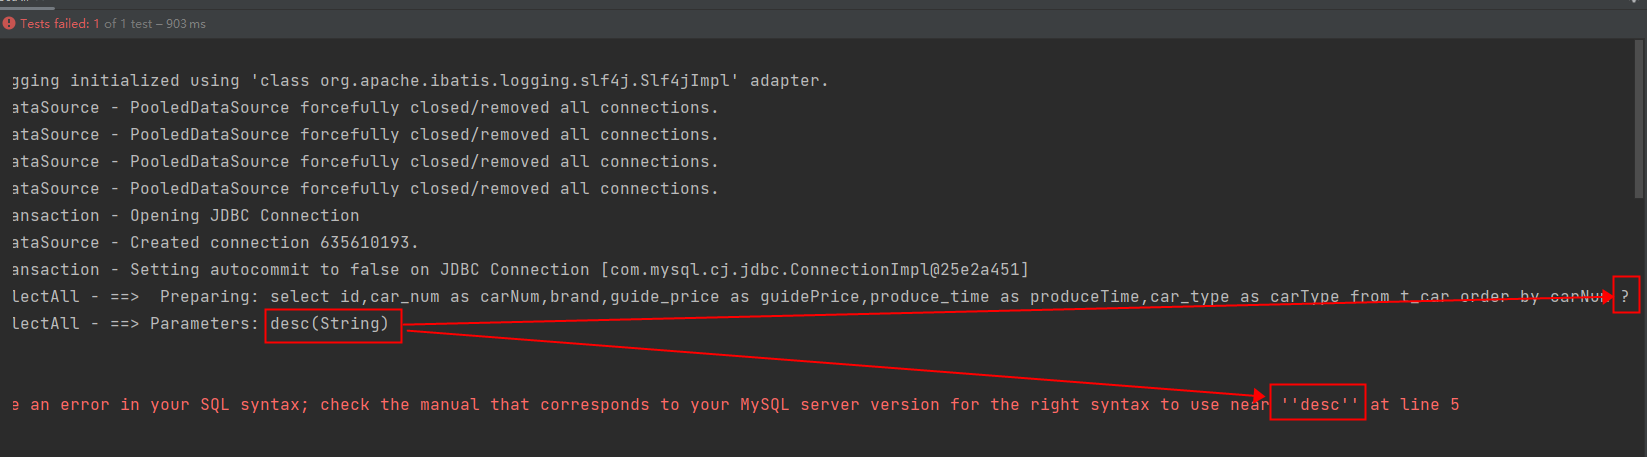The height and width of the screenshot is (457, 1647).
Task: Click the vertical scrollbar thumb of the console
Action: coord(1639,118)
